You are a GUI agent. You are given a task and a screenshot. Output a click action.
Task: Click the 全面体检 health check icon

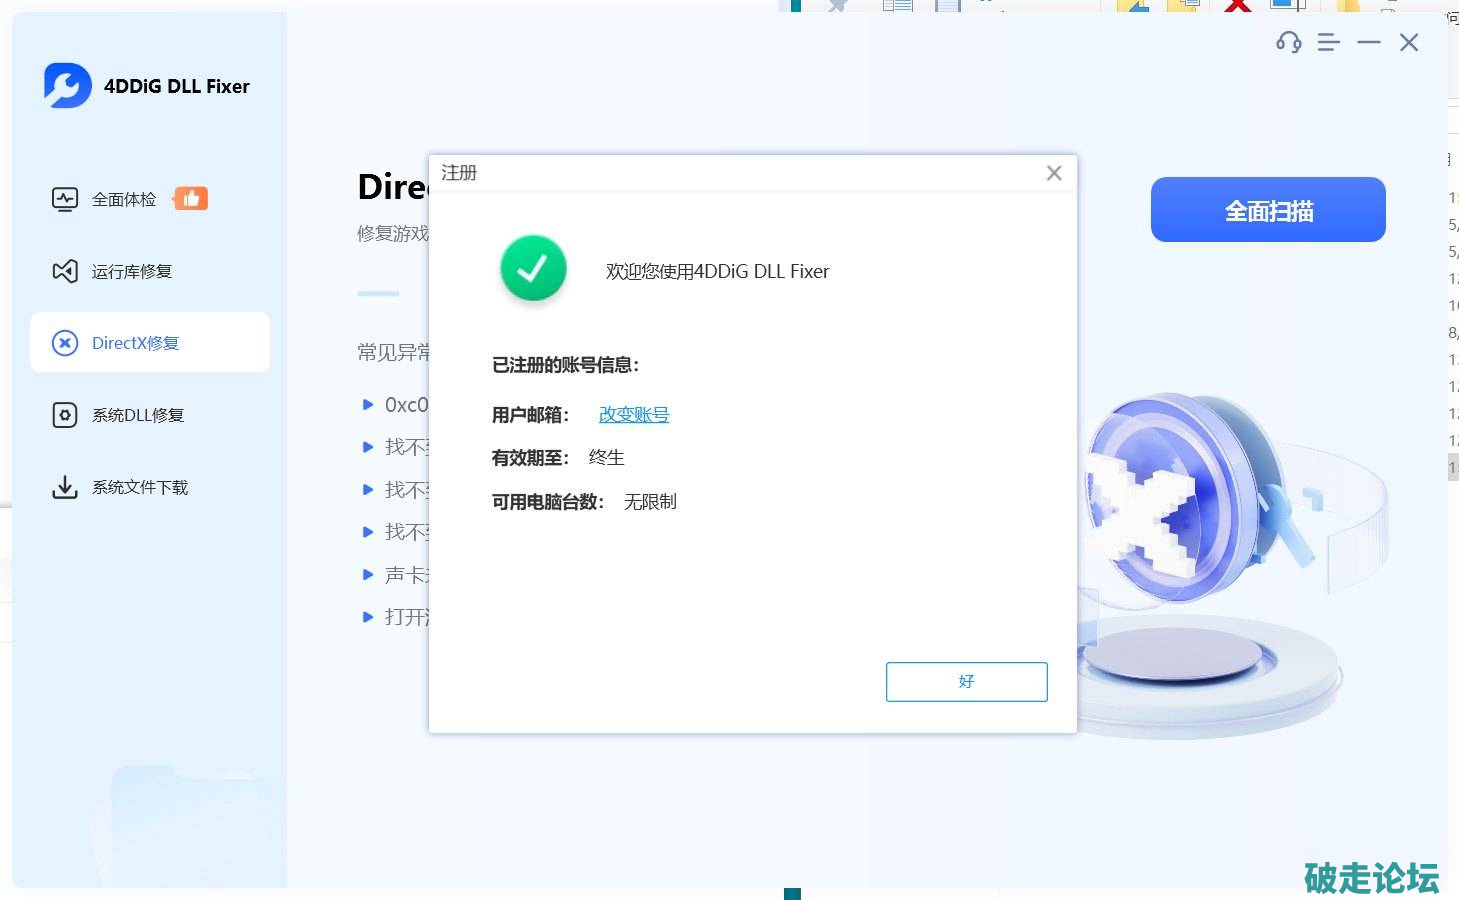click(65, 199)
